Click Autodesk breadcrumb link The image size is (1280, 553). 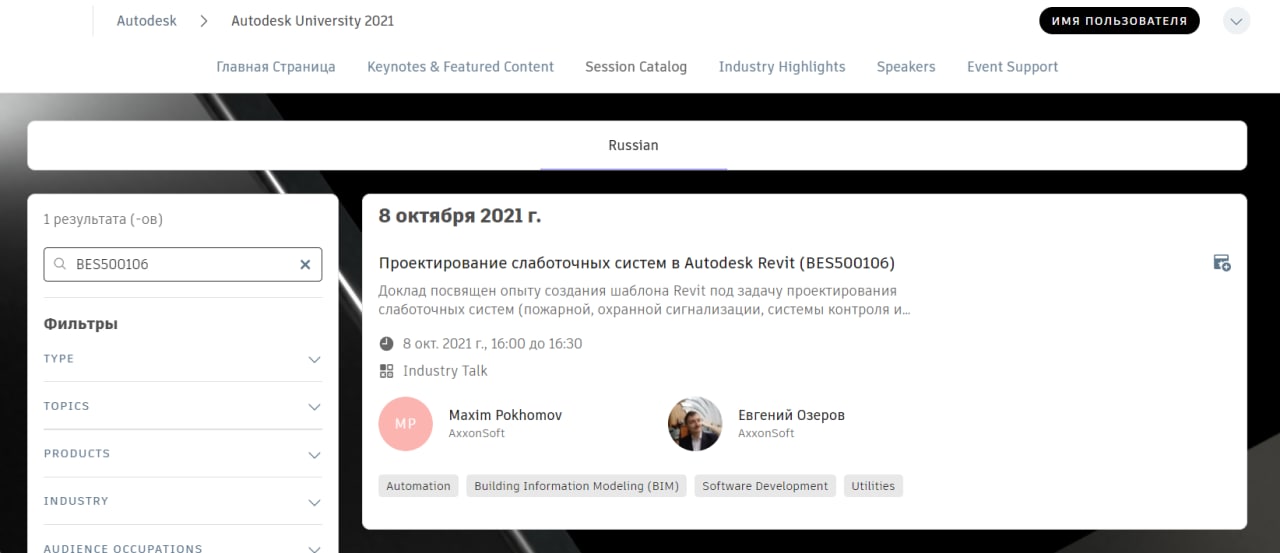147,21
